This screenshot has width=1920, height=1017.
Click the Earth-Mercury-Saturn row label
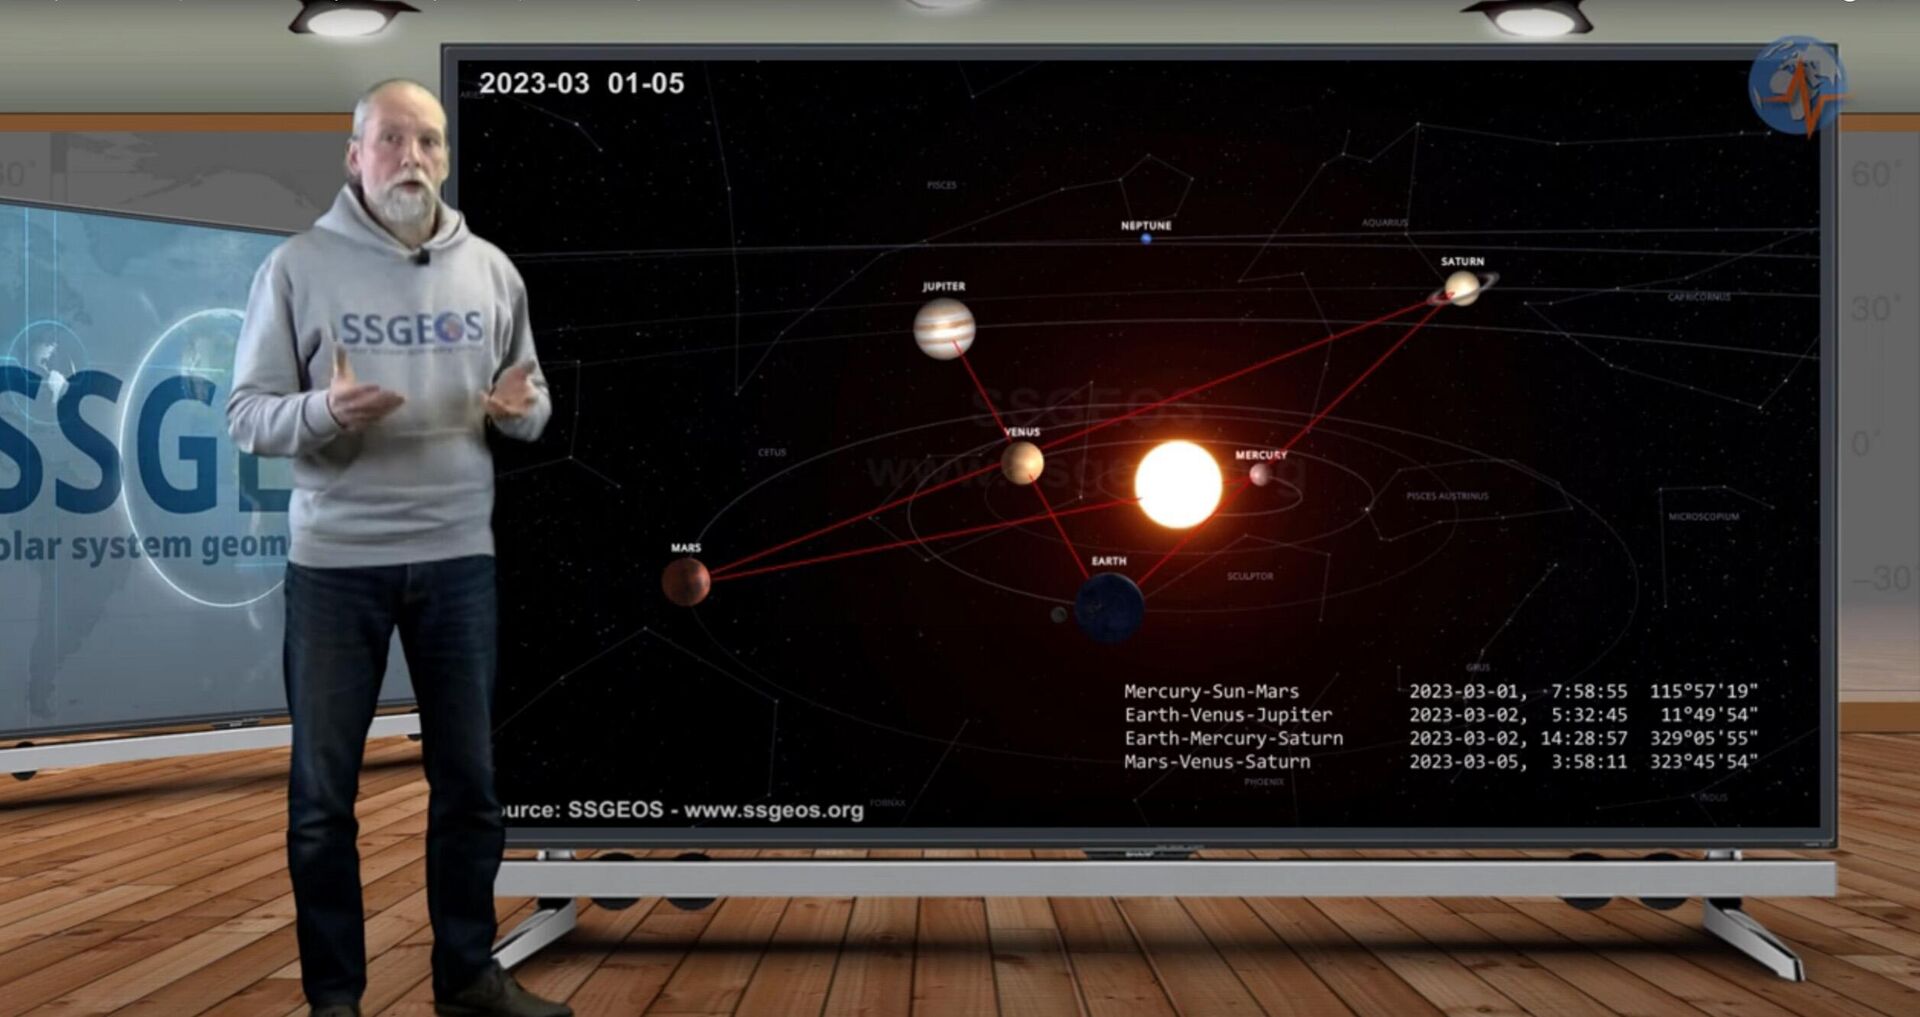(1233, 738)
